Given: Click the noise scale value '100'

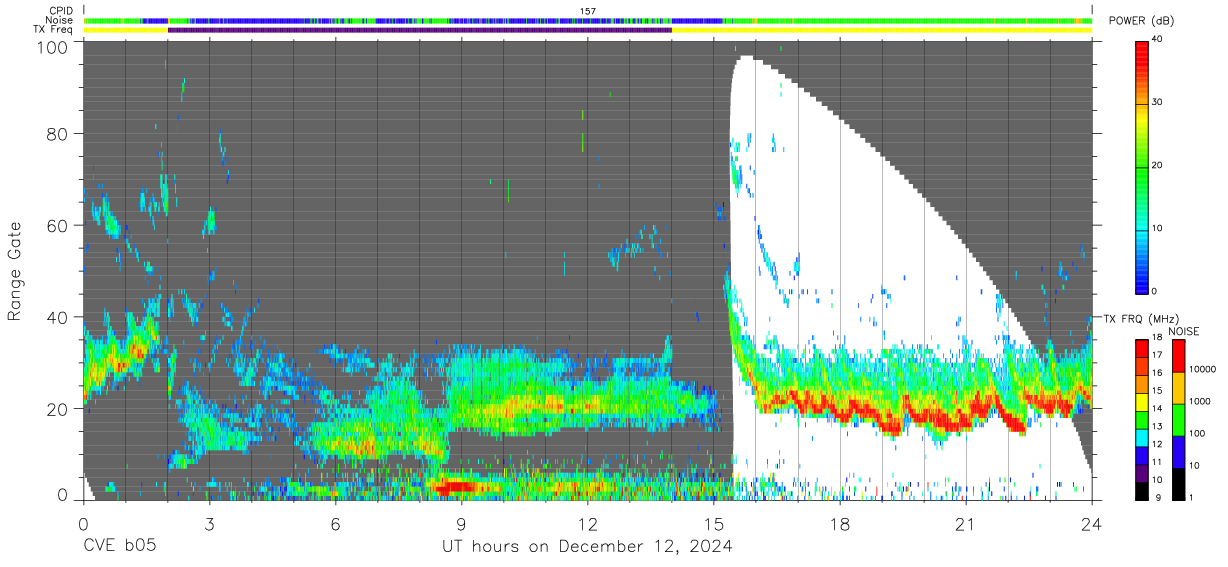Looking at the screenshot, I should 1197,433.
